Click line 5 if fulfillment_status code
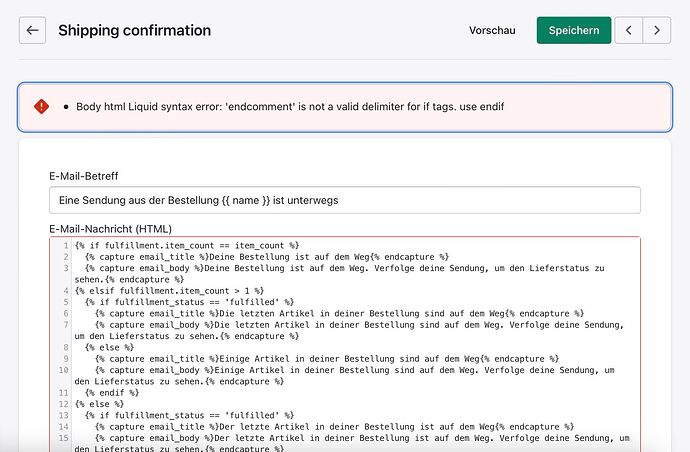The width and height of the screenshot is (690, 452). point(189,302)
